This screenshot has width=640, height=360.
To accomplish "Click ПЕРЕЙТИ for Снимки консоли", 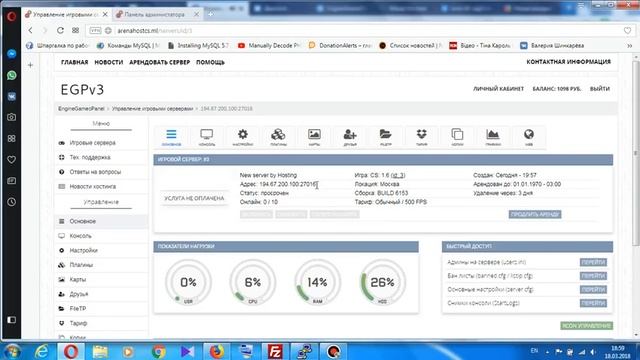I will (593, 303).
